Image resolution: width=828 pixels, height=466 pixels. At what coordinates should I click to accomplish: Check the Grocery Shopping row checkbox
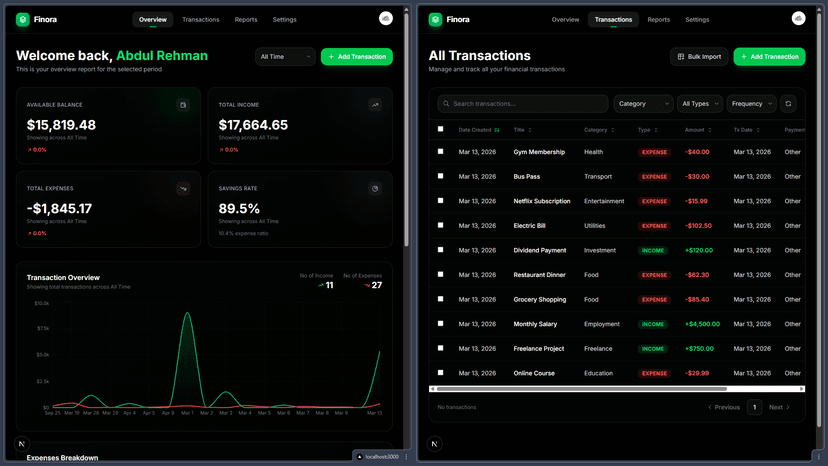440,299
